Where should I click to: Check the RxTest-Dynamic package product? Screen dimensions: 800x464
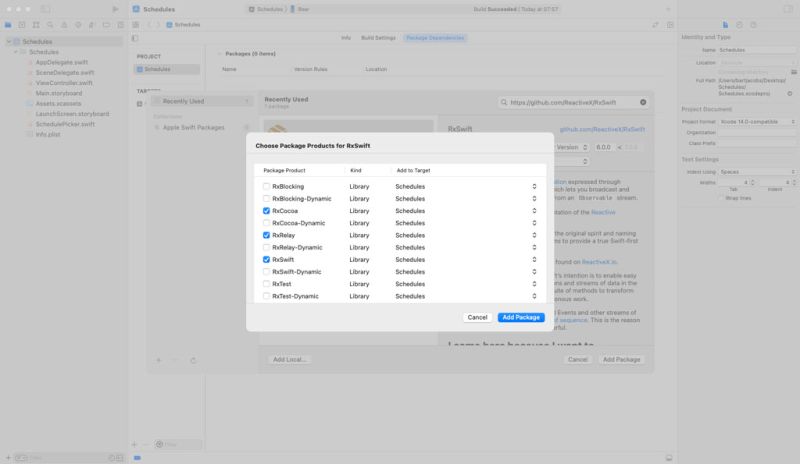pos(266,296)
